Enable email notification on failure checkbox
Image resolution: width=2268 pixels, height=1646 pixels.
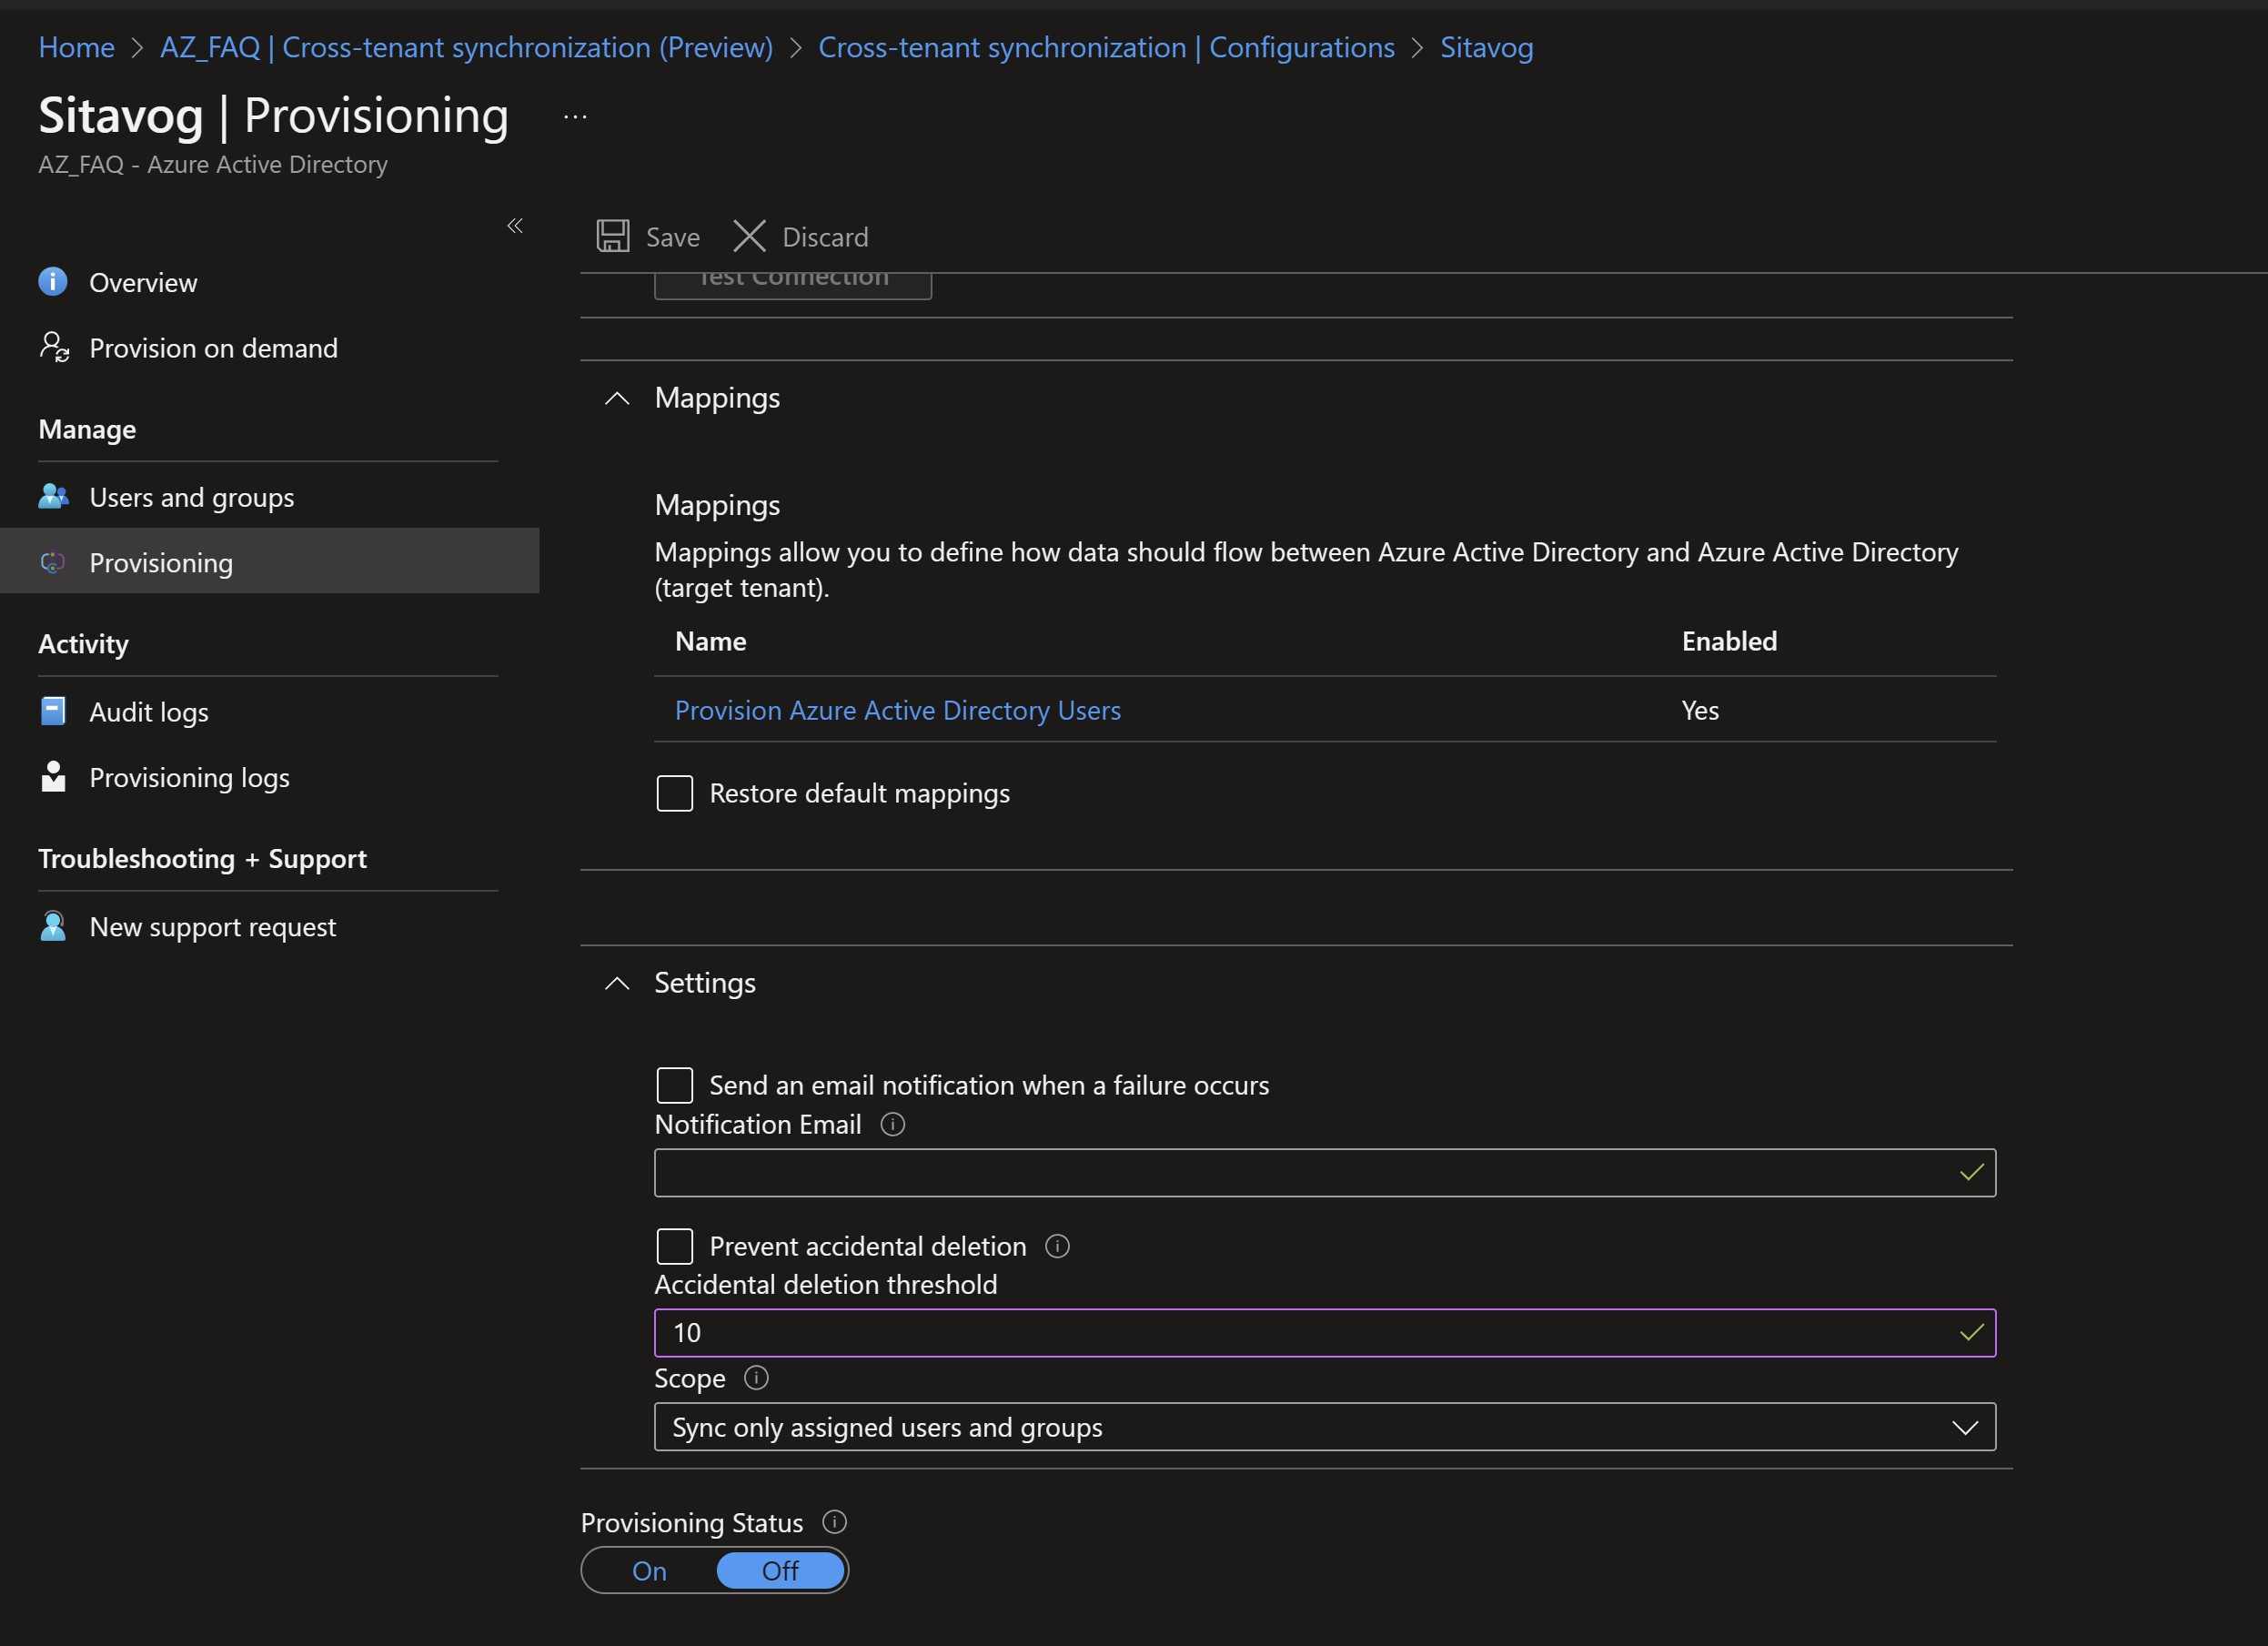click(675, 1085)
